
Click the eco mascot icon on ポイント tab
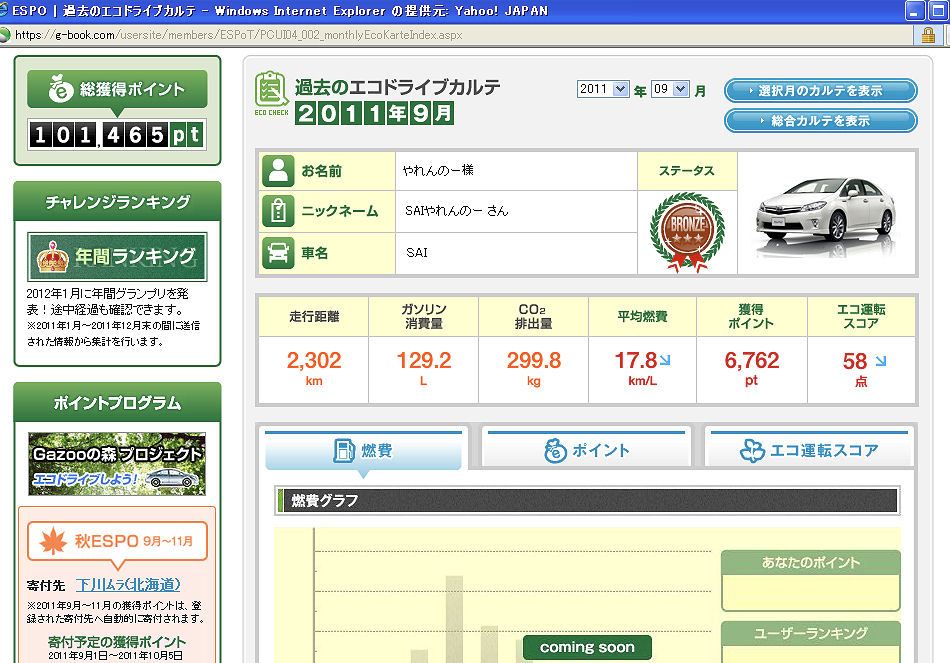click(555, 450)
